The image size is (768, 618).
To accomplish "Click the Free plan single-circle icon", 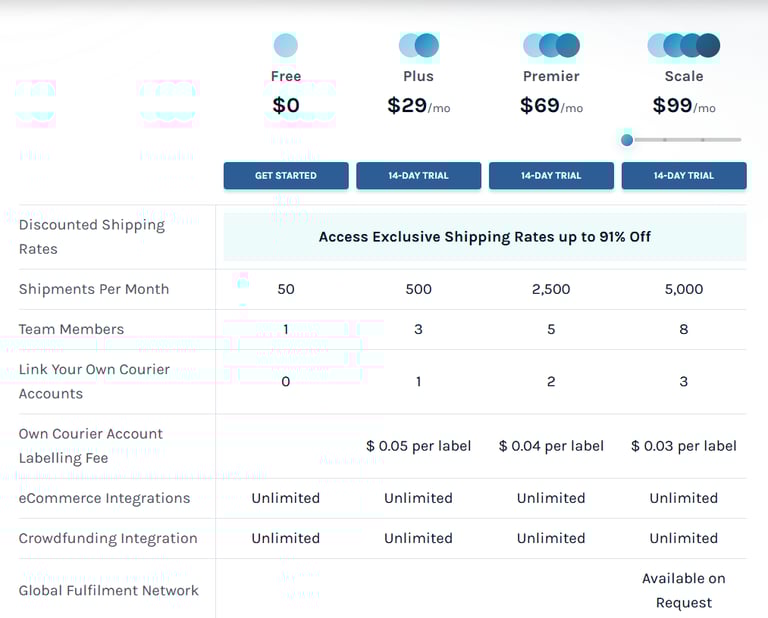I will (x=285, y=45).
